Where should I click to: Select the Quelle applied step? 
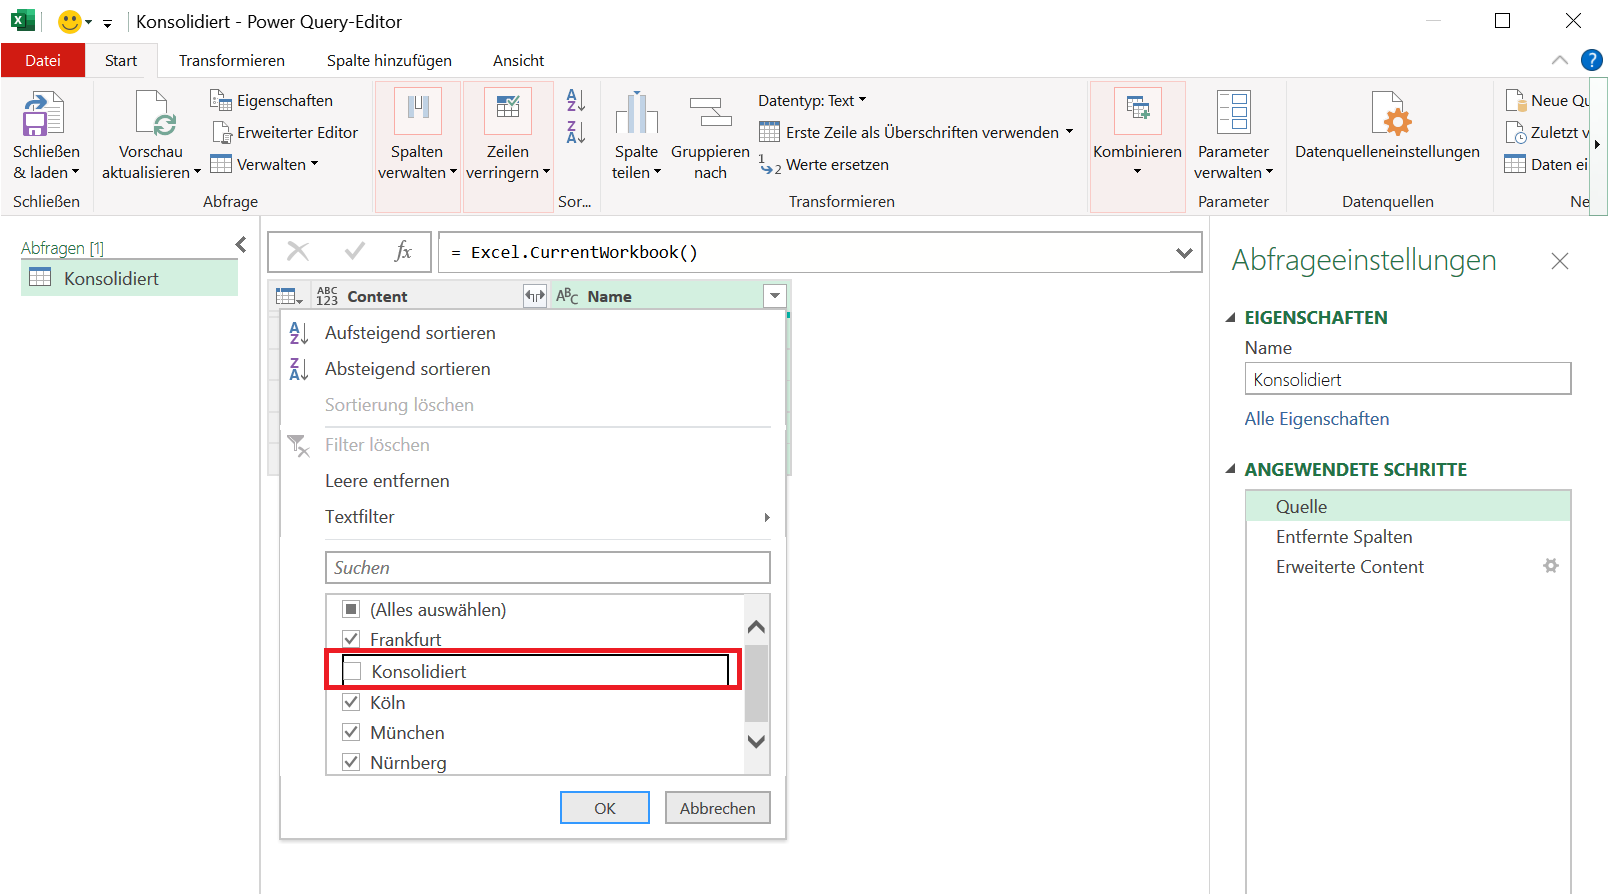[1408, 506]
